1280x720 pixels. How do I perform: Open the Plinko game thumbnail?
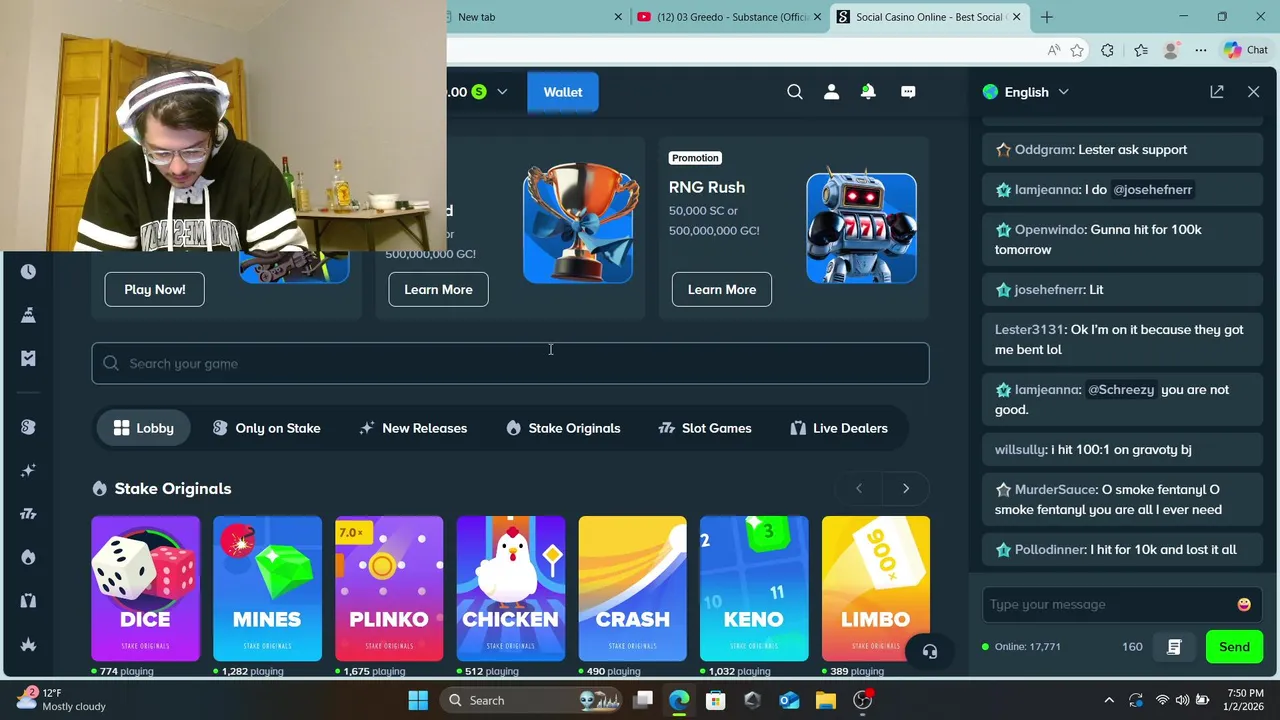389,588
